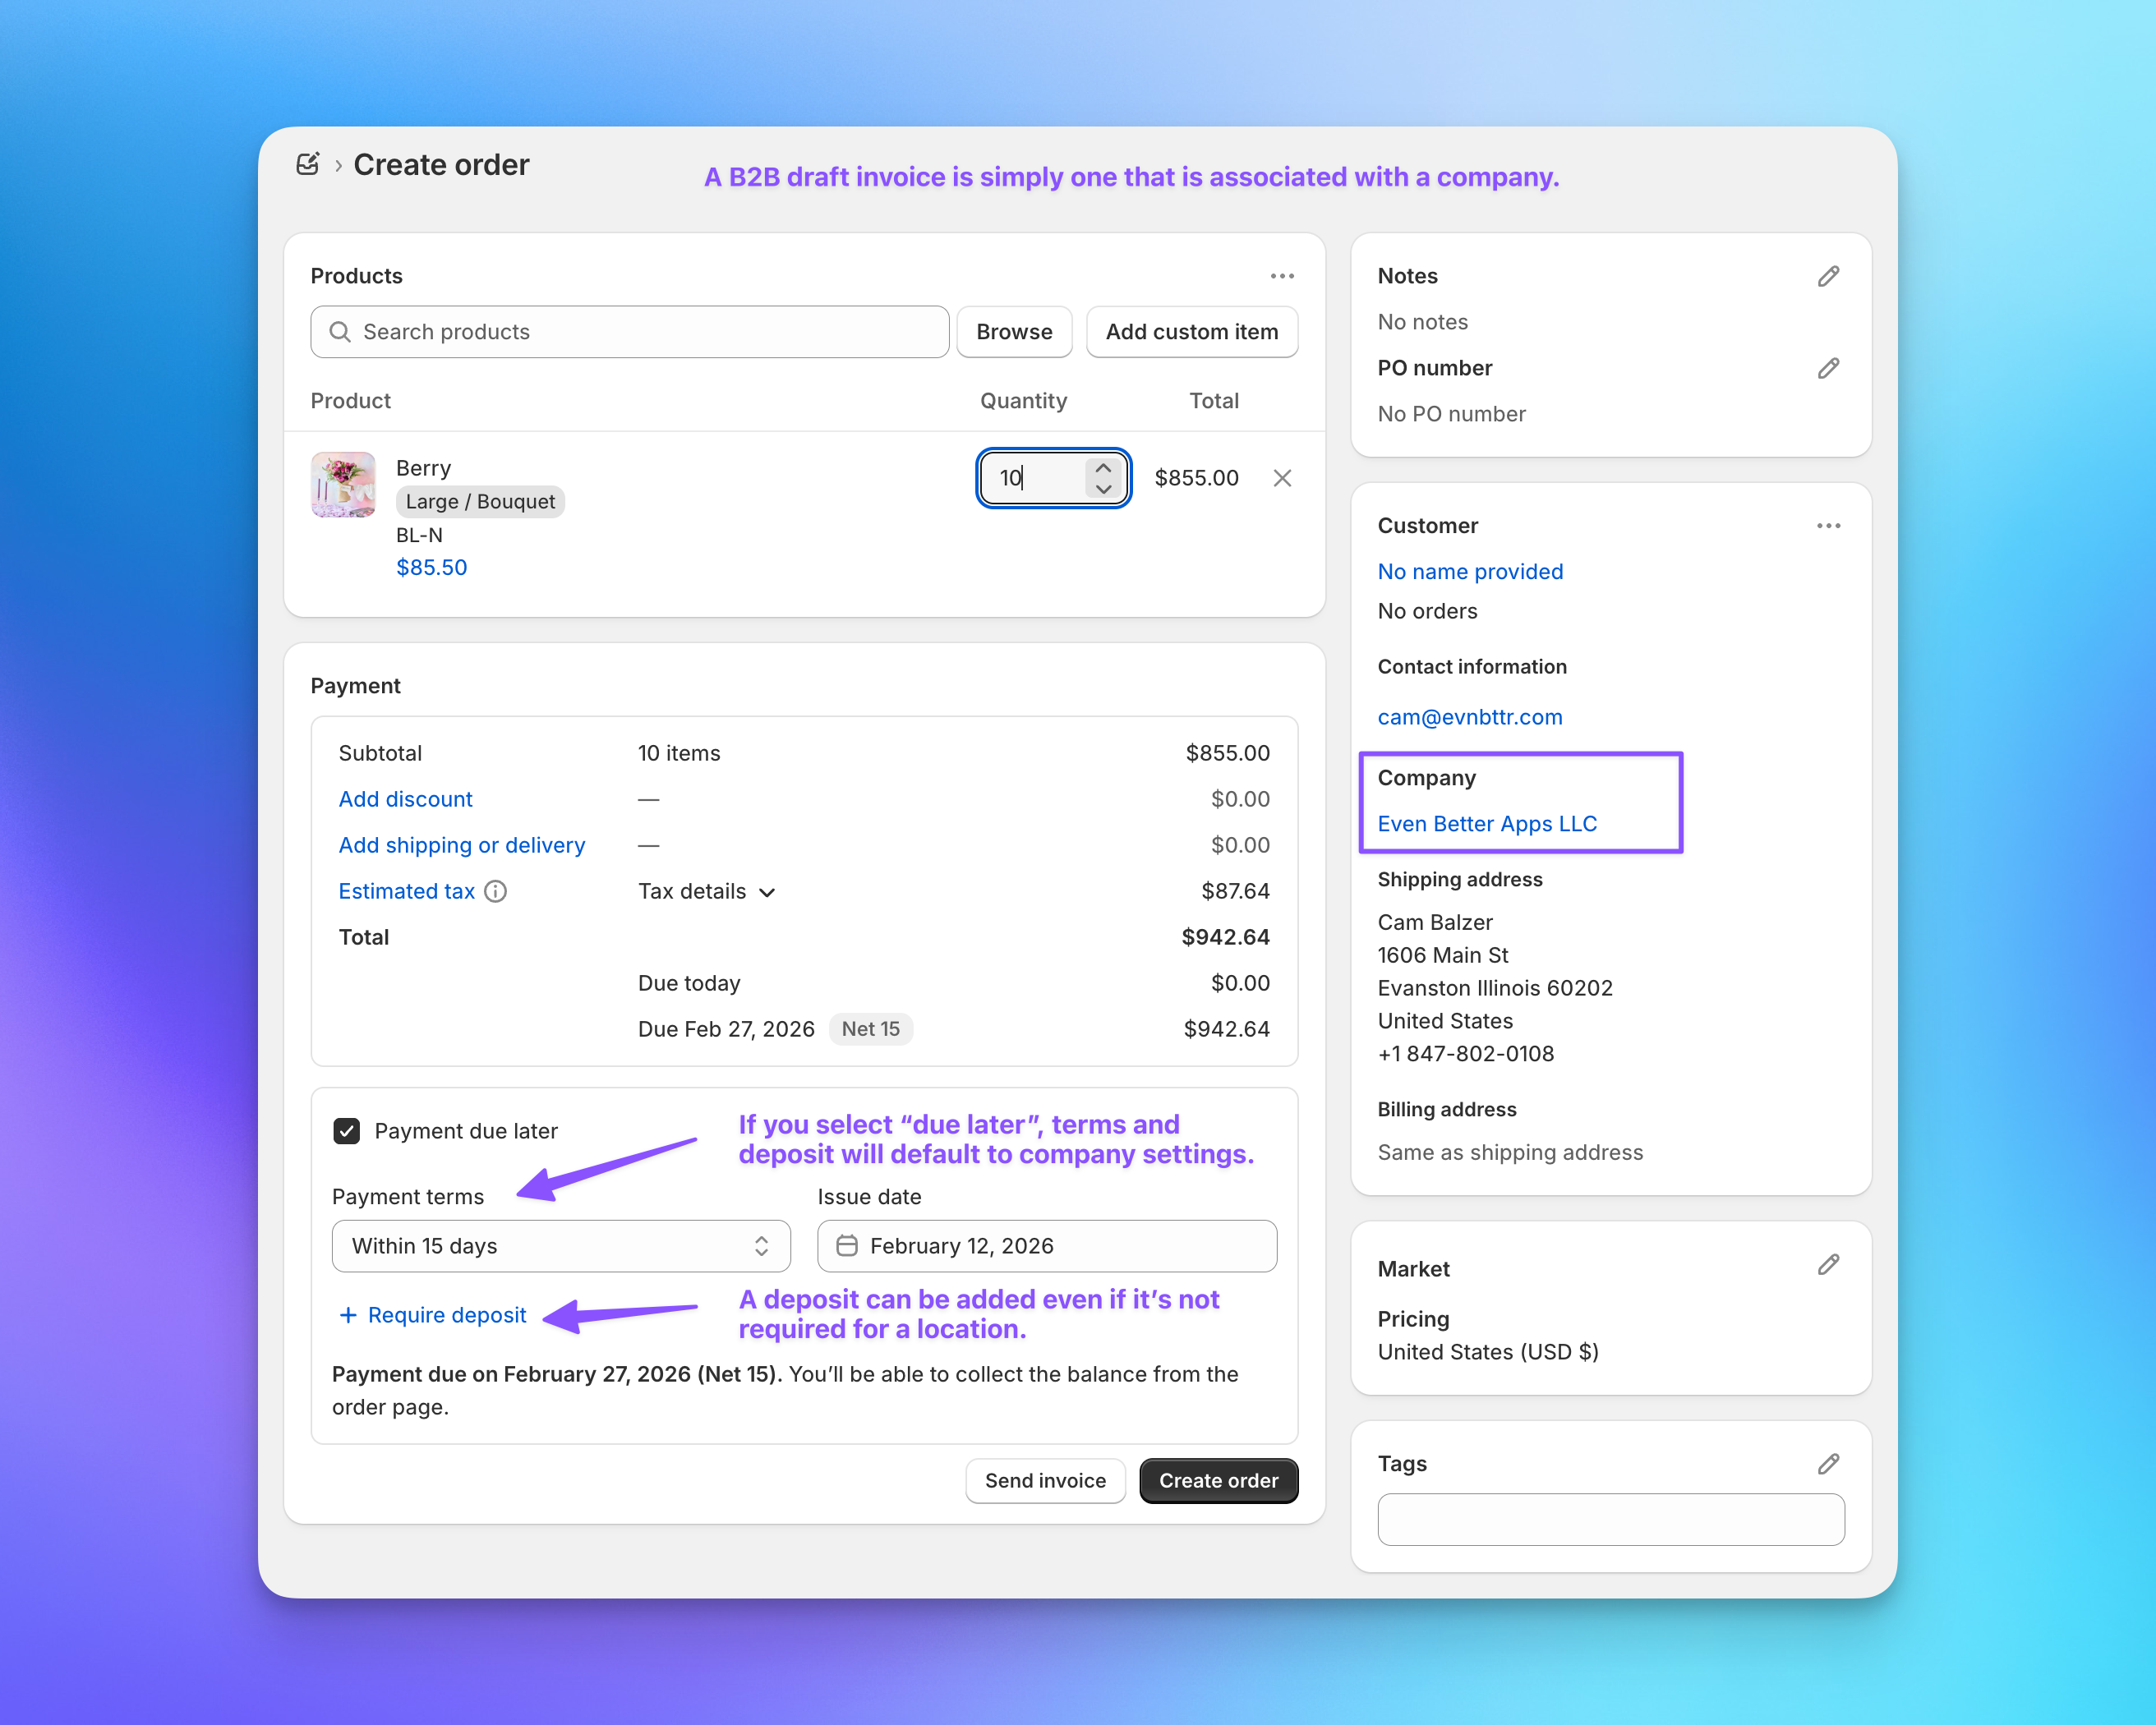2156x1725 pixels.
Task: Click the Send invoice button
Action: (1044, 1480)
